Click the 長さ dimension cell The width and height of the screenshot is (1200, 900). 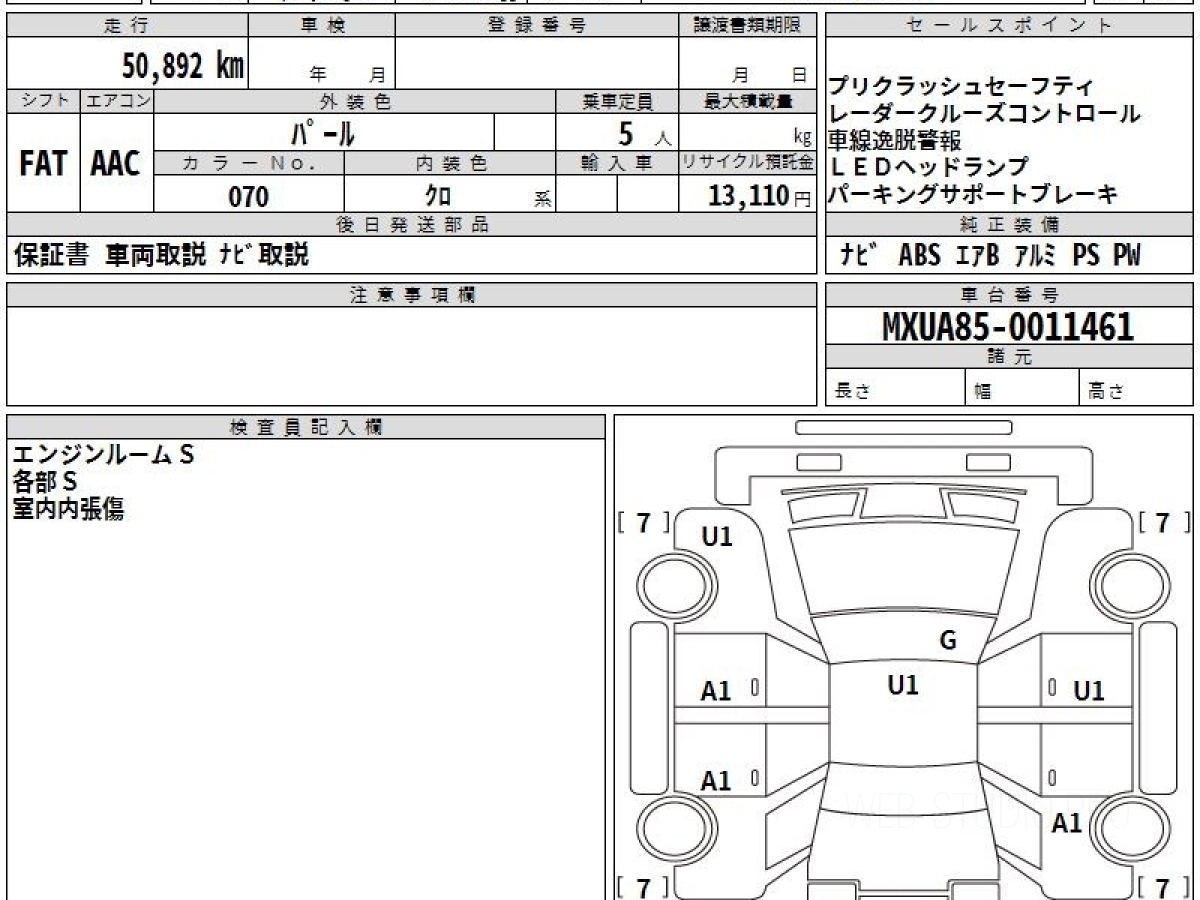click(x=895, y=389)
